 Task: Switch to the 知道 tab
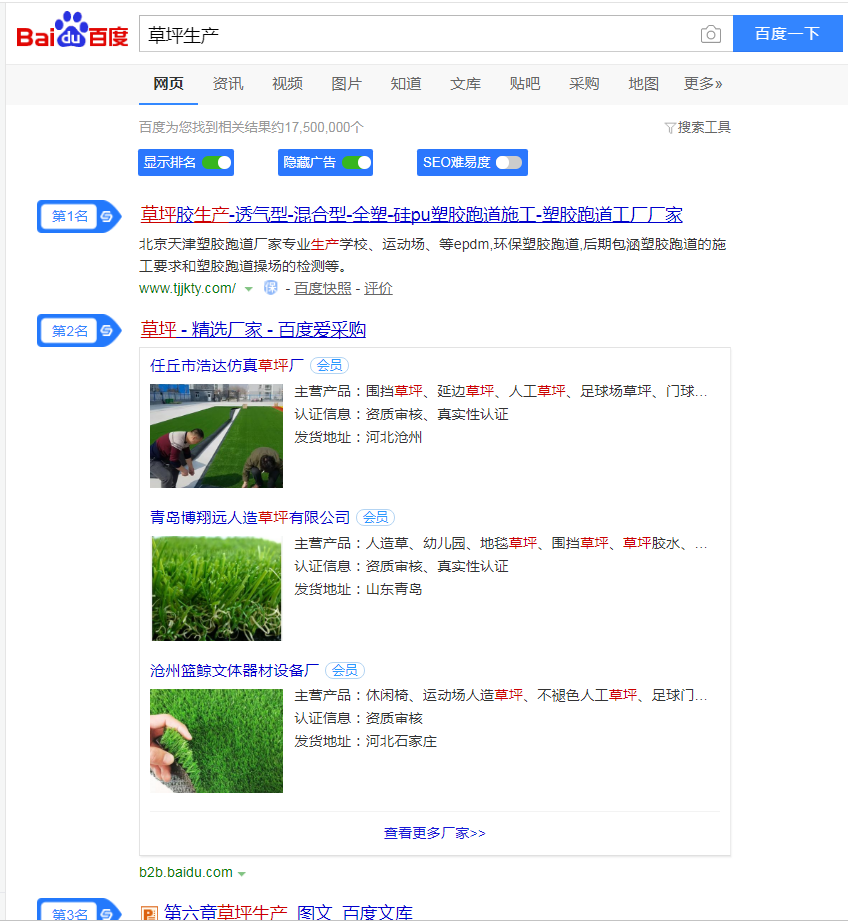coord(406,83)
